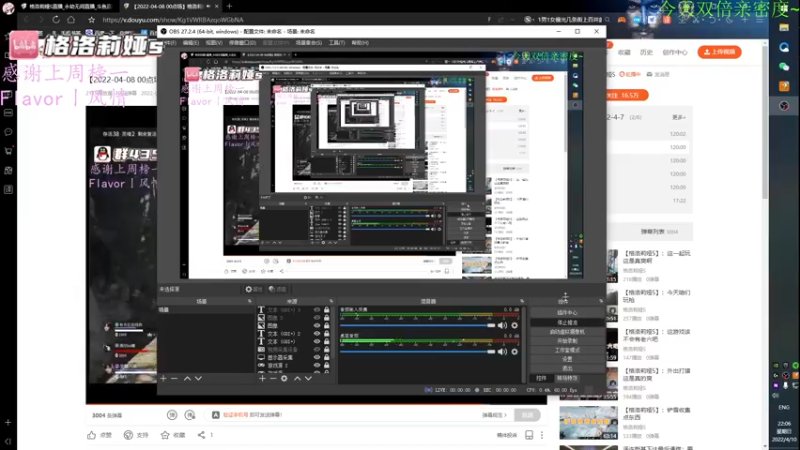Open the 场景集合(S) menu in OBS

tap(309, 43)
